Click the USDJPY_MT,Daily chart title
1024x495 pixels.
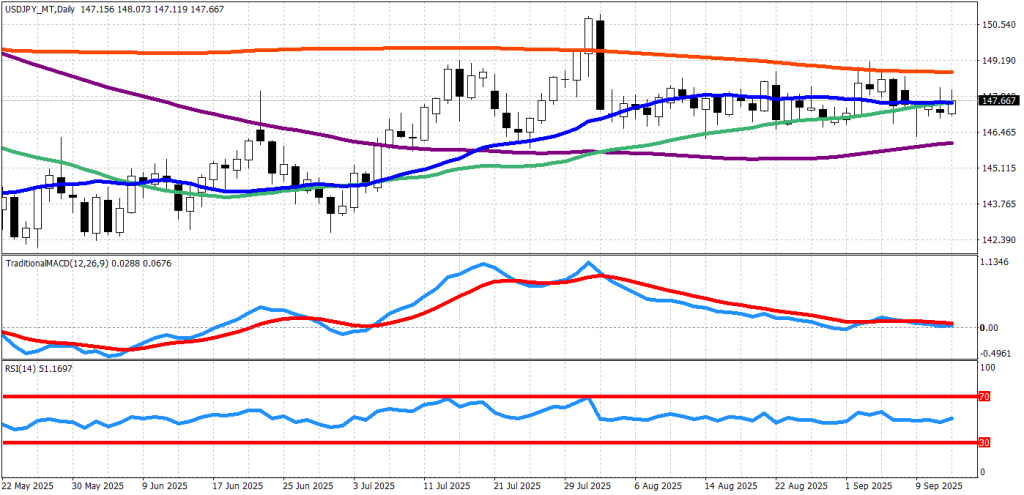(38, 8)
